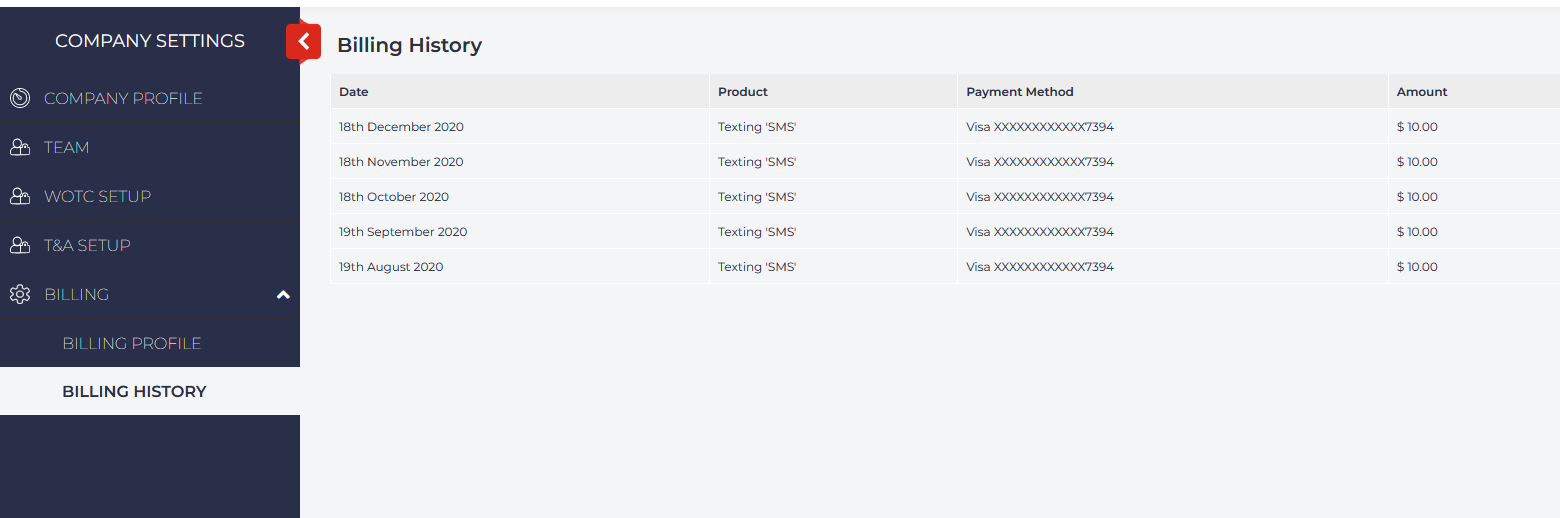Open WOTC Setup settings

[x=98, y=196]
